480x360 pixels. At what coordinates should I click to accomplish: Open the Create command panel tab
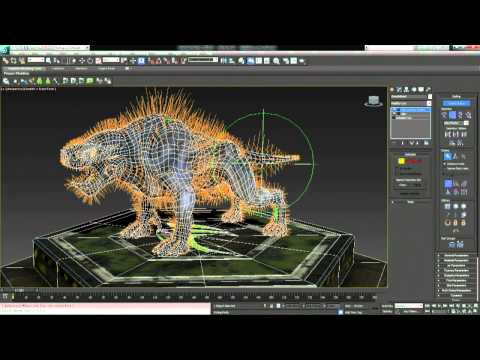coord(392,89)
